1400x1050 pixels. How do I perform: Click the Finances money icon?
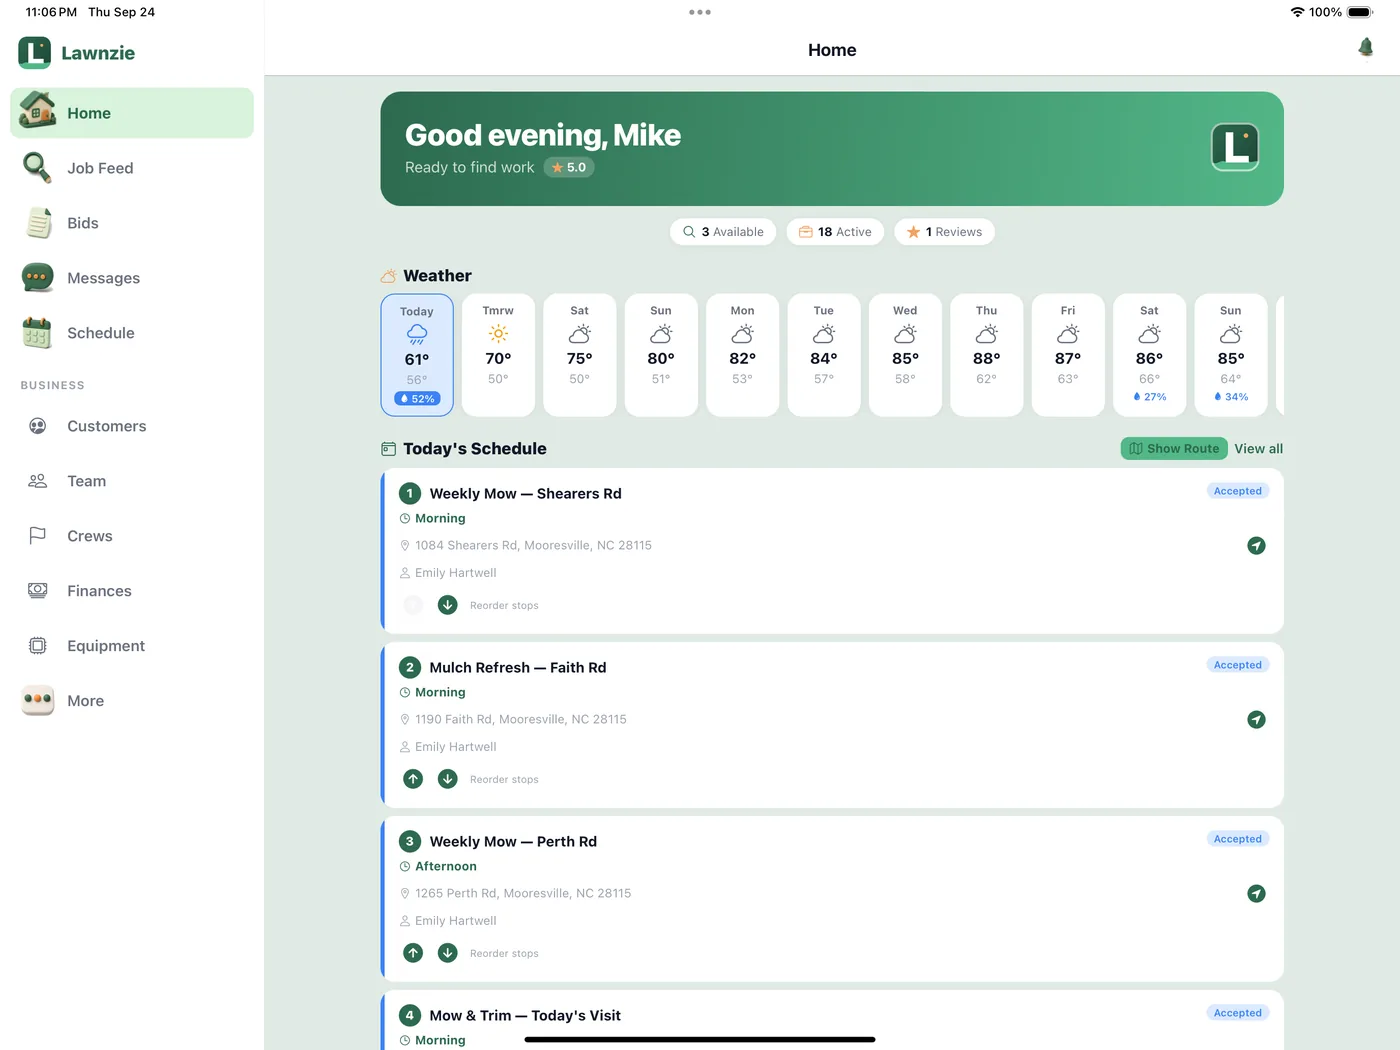pyautogui.click(x=37, y=591)
